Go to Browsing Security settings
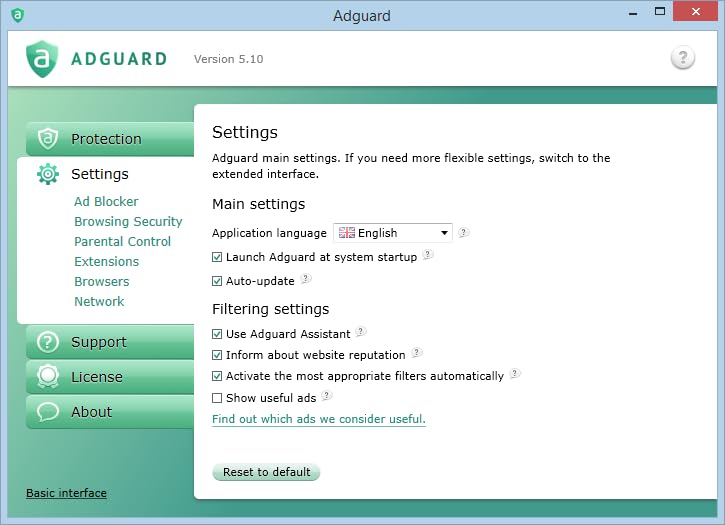The image size is (725, 525). 128,222
